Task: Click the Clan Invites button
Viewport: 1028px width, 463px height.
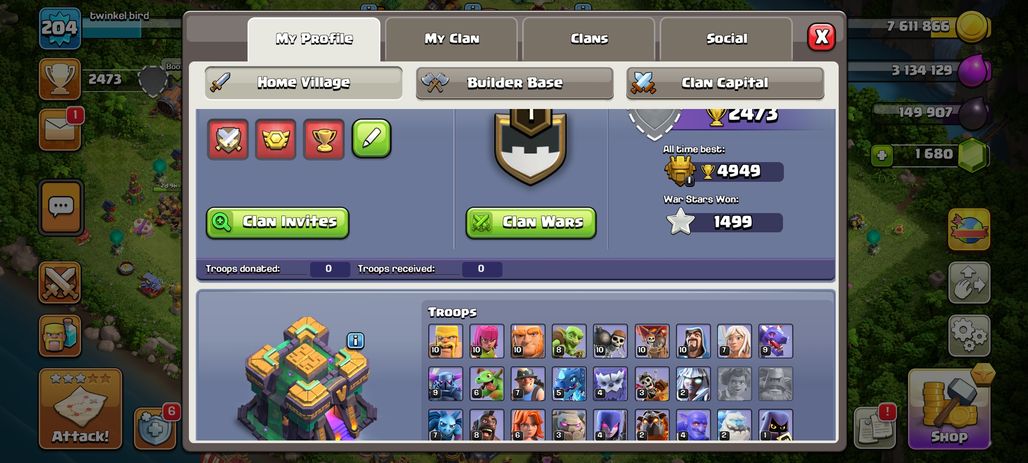Action: [277, 222]
